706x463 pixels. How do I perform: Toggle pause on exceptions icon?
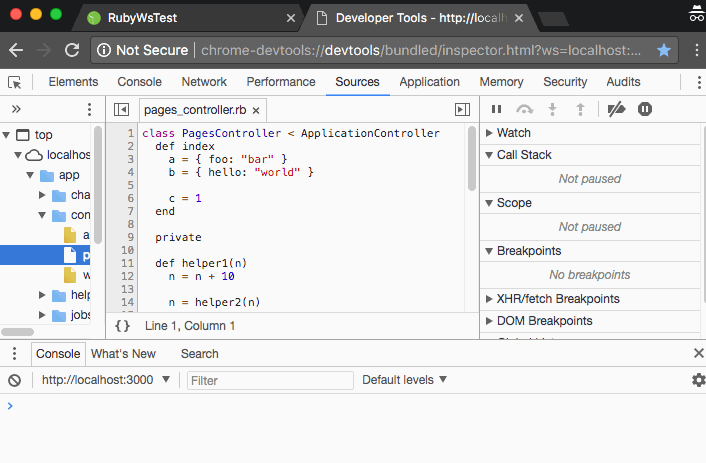click(x=645, y=109)
